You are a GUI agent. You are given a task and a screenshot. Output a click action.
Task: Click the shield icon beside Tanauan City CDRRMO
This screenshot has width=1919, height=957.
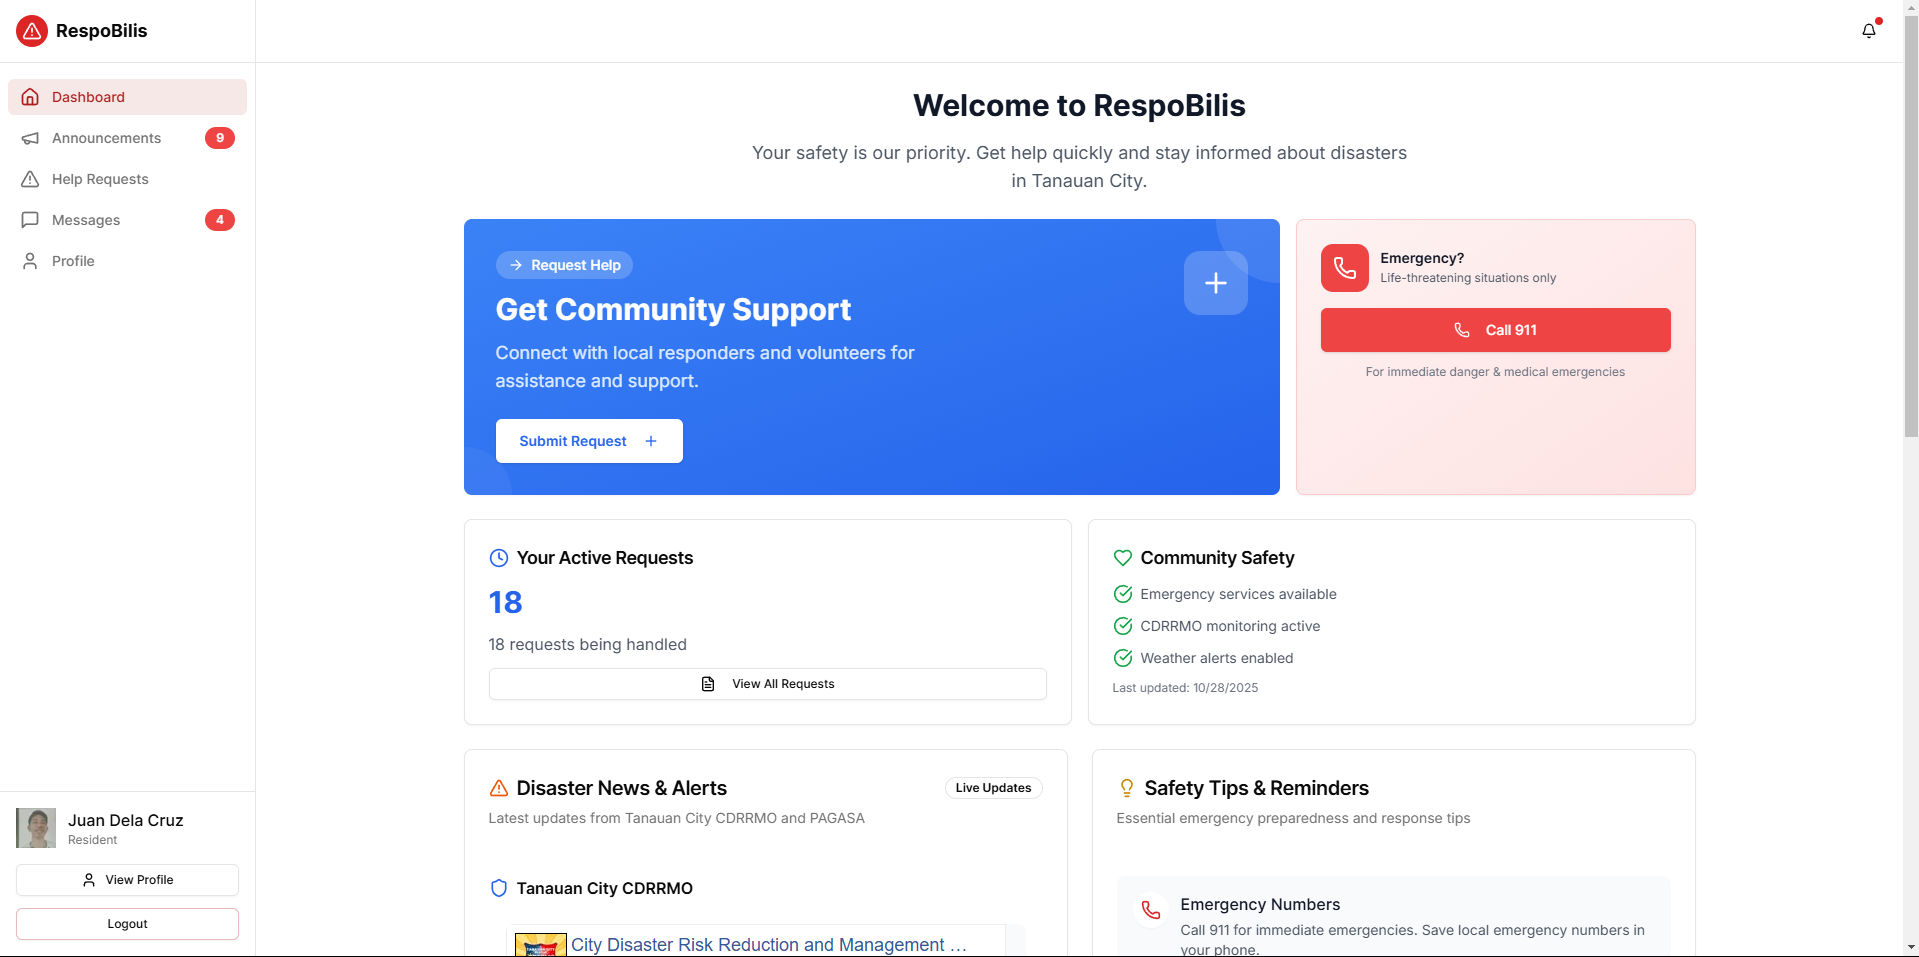pyautogui.click(x=498, y=888)
